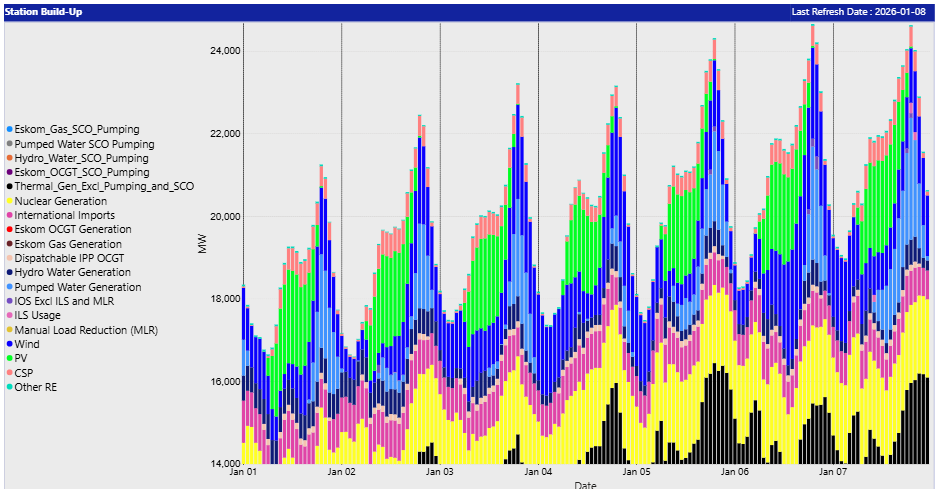This screenshot has height=489, width=936.
Task: Hide the International Imports series
Action: (x=64, y=215)
